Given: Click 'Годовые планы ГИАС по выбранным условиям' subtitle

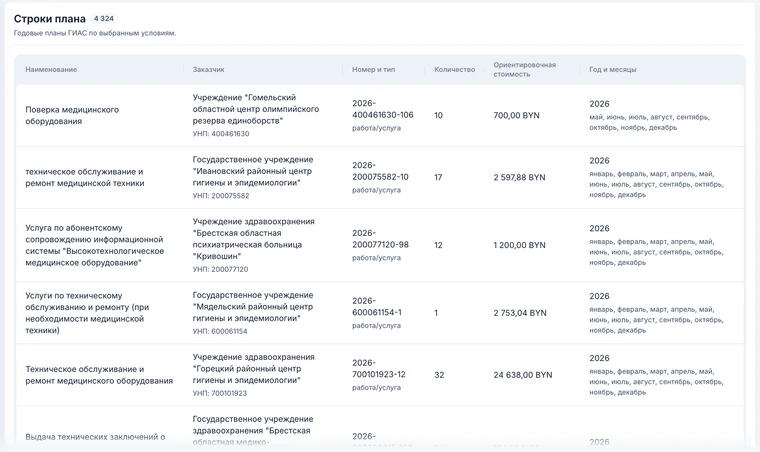Looking at the screenshot, I should 95,33.
